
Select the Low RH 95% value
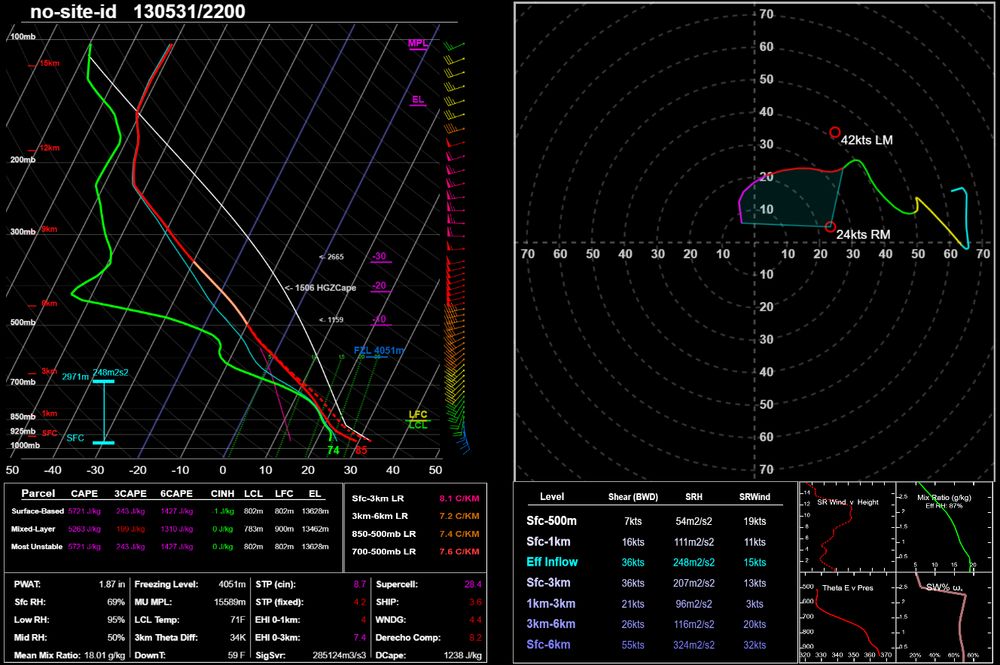(x=116, y=620)
